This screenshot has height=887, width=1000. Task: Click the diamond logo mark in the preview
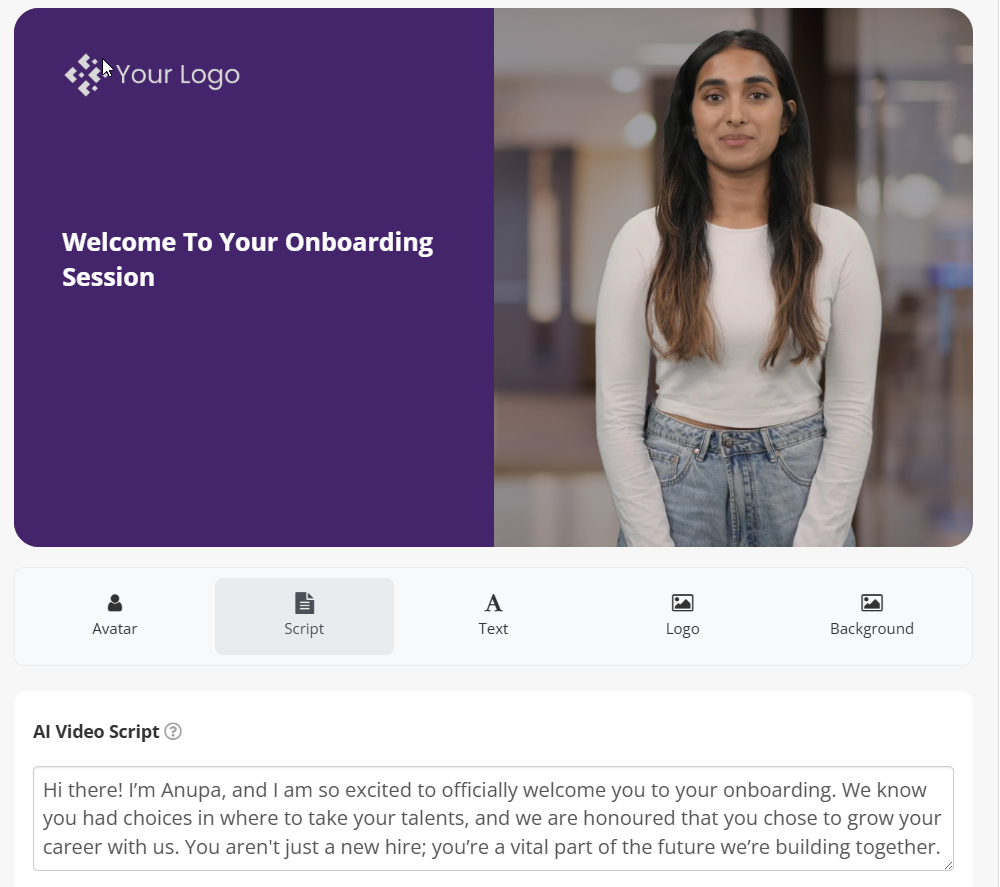[84, 75]
